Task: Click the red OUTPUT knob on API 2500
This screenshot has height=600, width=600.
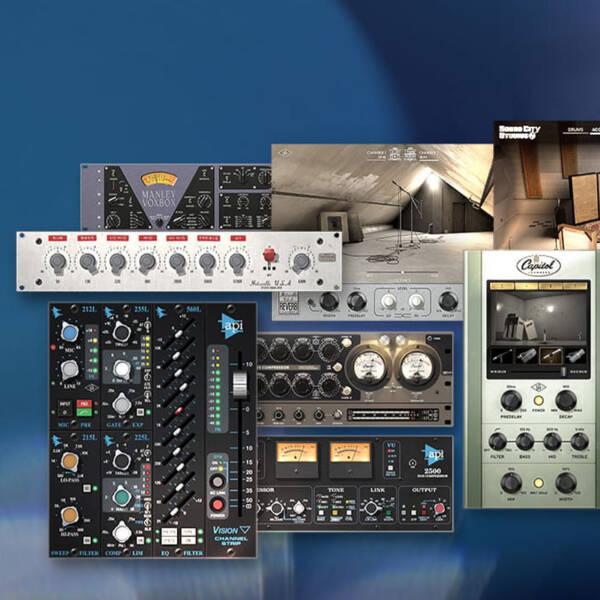Action: (x=439, y=509)
